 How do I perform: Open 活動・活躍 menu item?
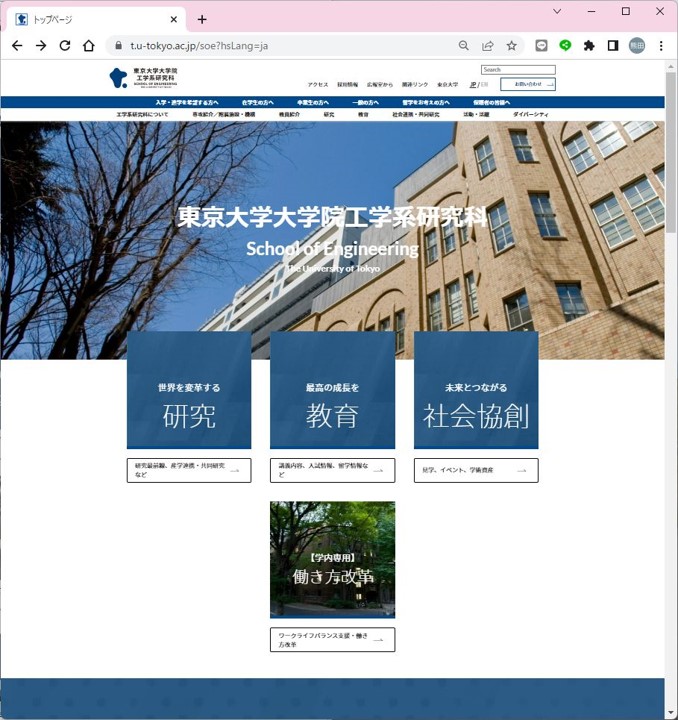[476, 114]
